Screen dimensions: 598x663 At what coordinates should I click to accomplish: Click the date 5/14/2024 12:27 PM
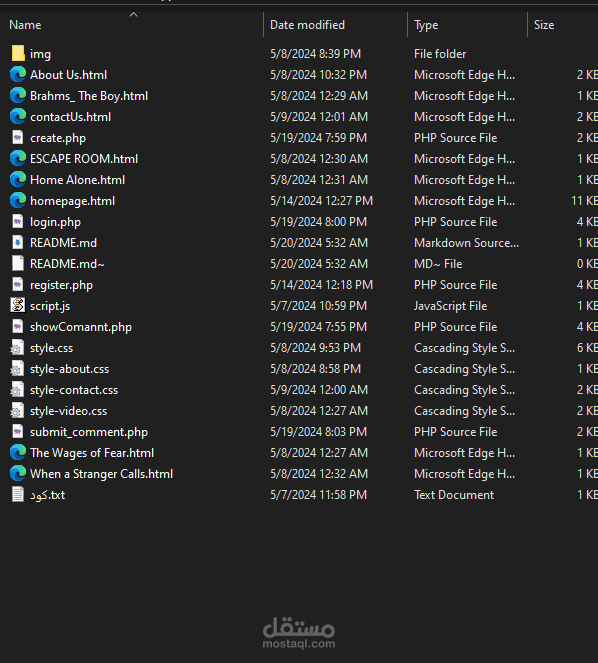[x=321, y=201]
